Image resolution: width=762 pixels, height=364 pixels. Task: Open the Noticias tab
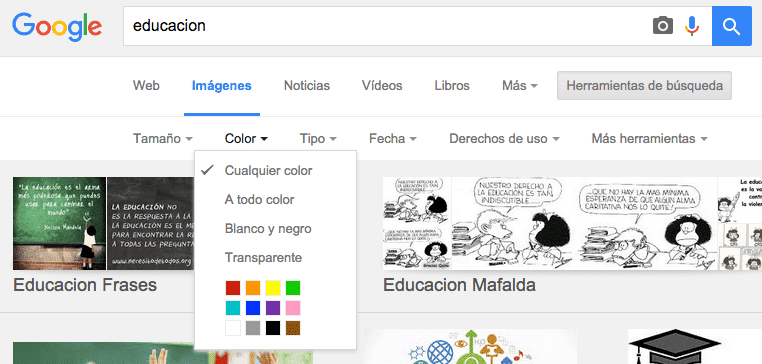point(307,86)
